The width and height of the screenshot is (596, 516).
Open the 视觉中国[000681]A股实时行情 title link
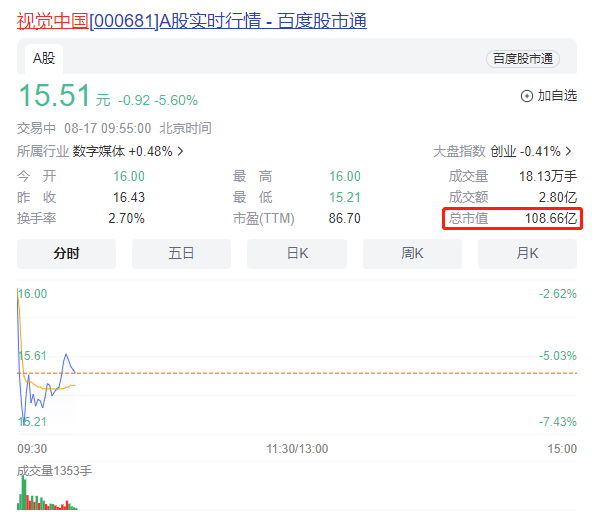pyautogui.click(x=192, y=21)
